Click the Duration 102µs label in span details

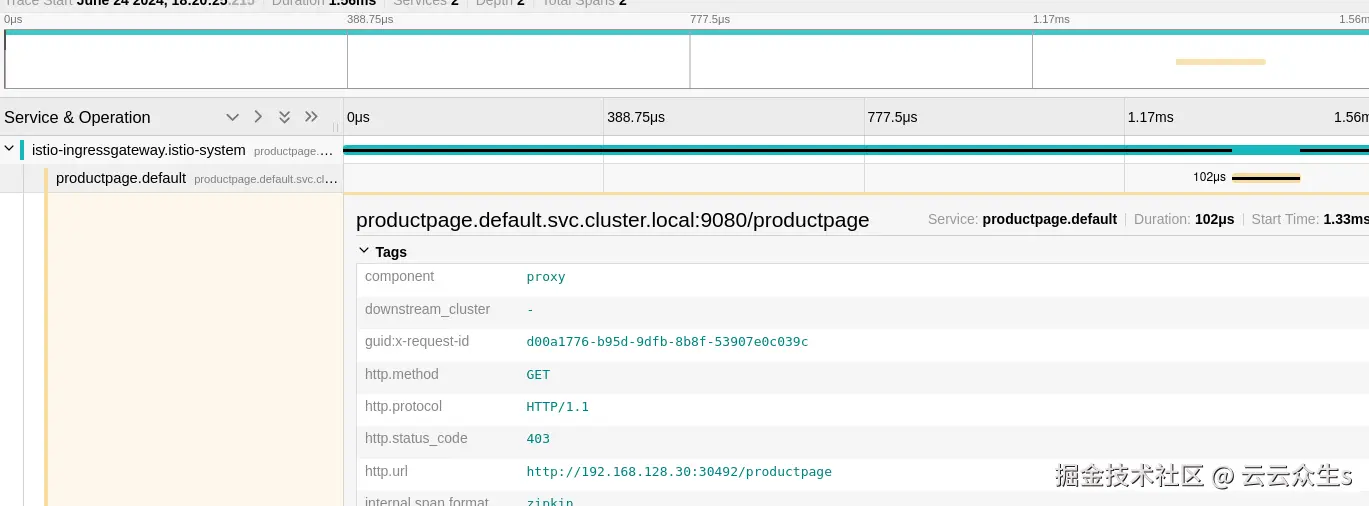(x=1185, y=219)
